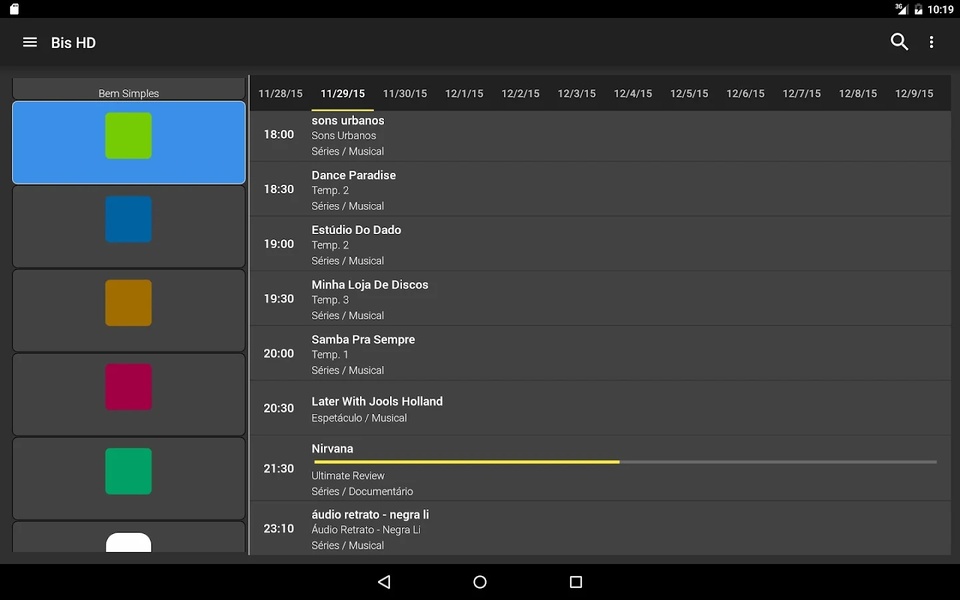Open the Nirvana program title
This screenshot has height=600, width=960.
point(332,449)
